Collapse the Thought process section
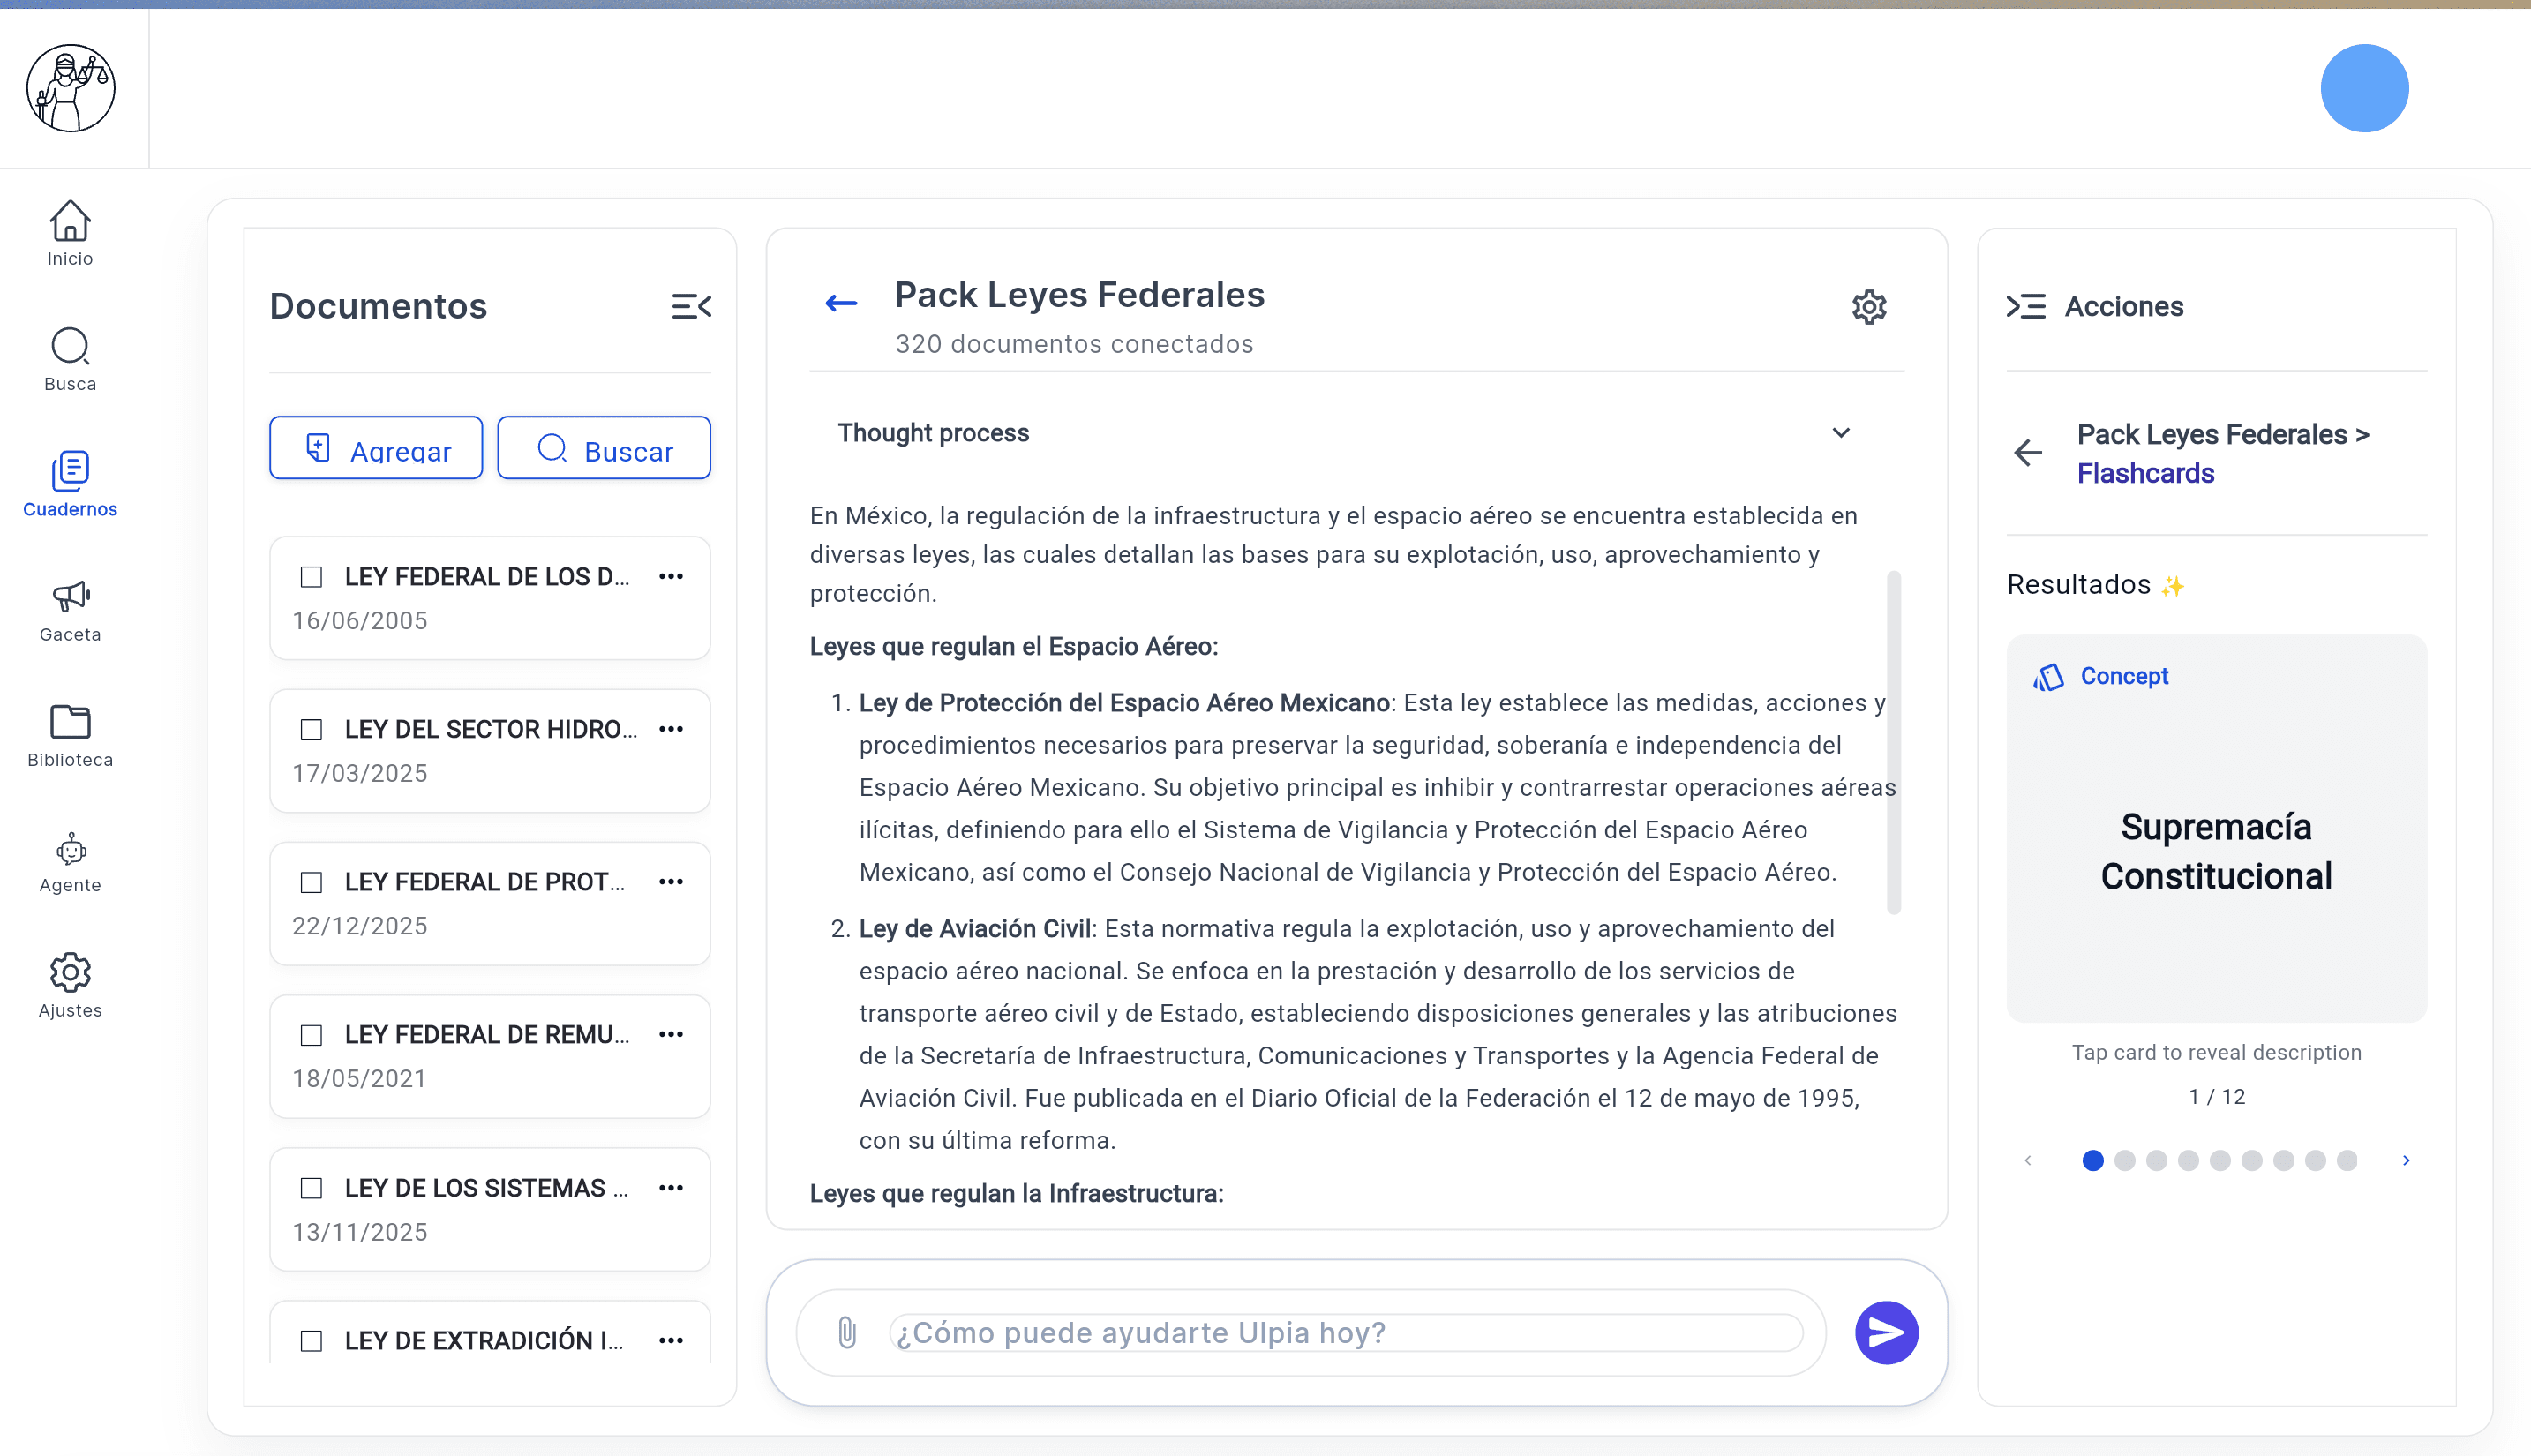Screen dimensions: 2531x1456 point(1843,433)
